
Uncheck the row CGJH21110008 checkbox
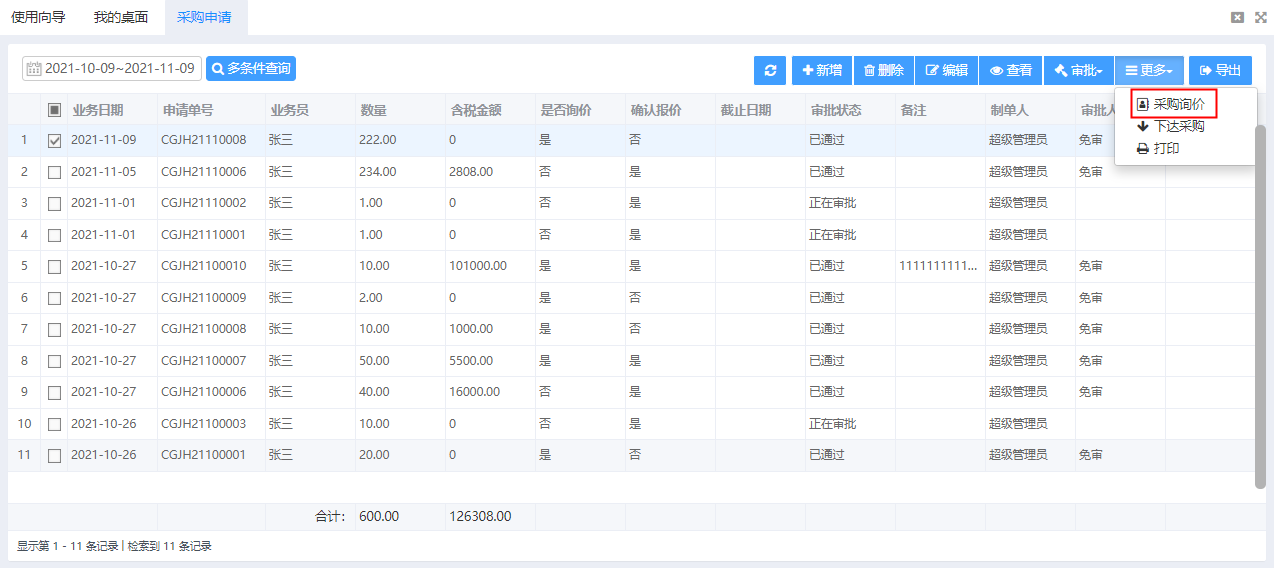[55, 141]
